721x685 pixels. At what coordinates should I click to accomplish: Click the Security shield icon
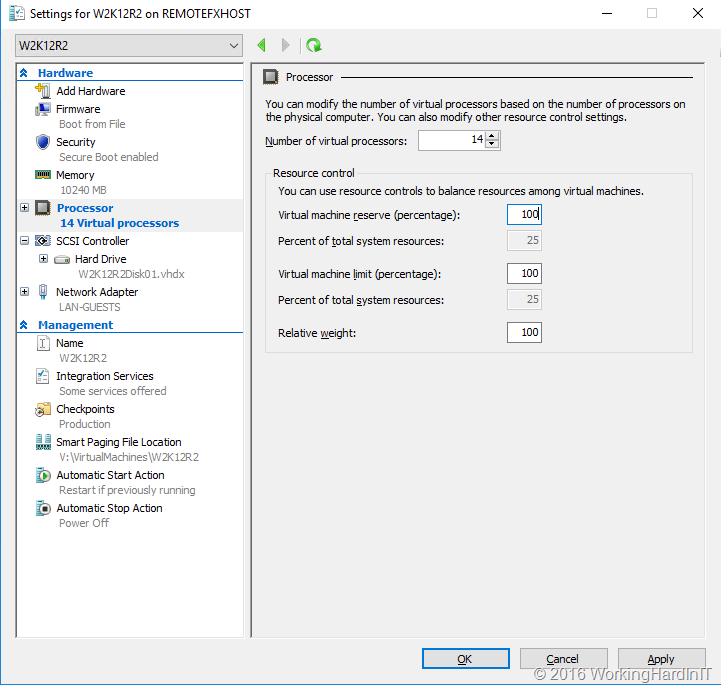[x=43, y=142]
